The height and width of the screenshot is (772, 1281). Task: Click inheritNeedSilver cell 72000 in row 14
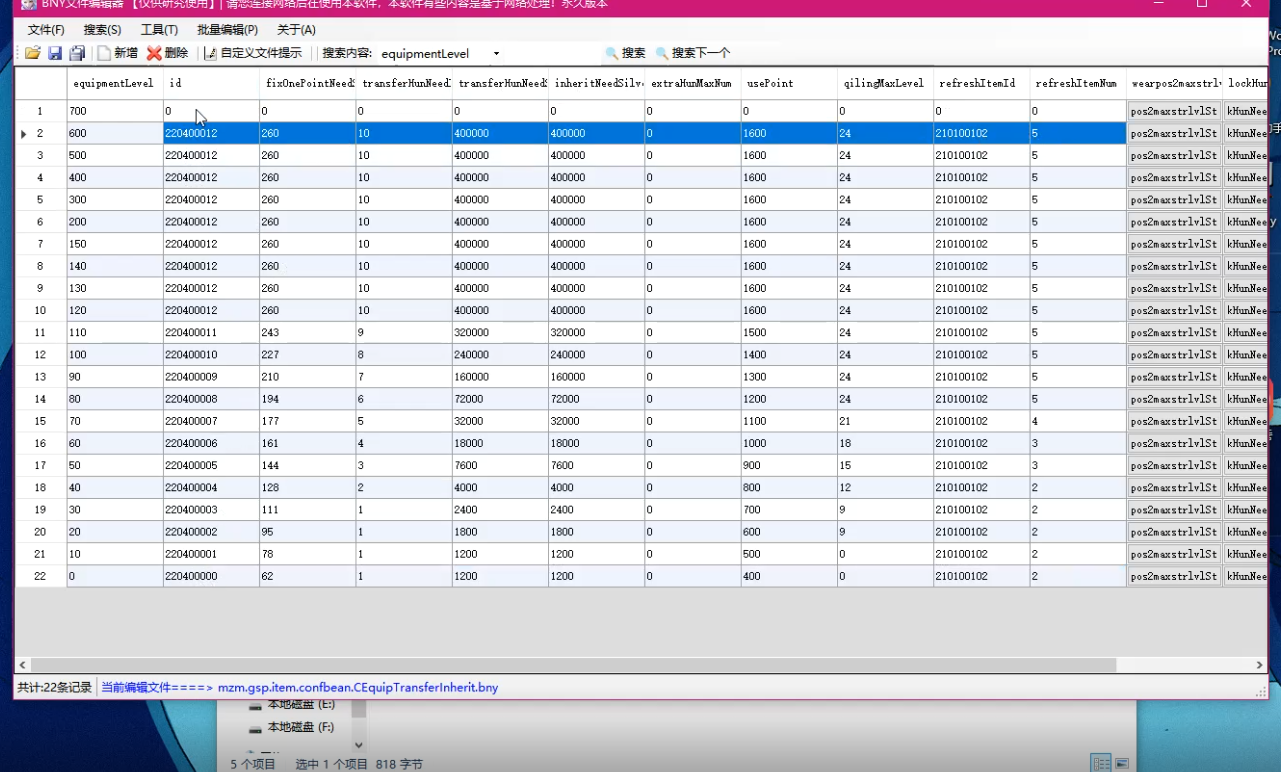point(596,399)
